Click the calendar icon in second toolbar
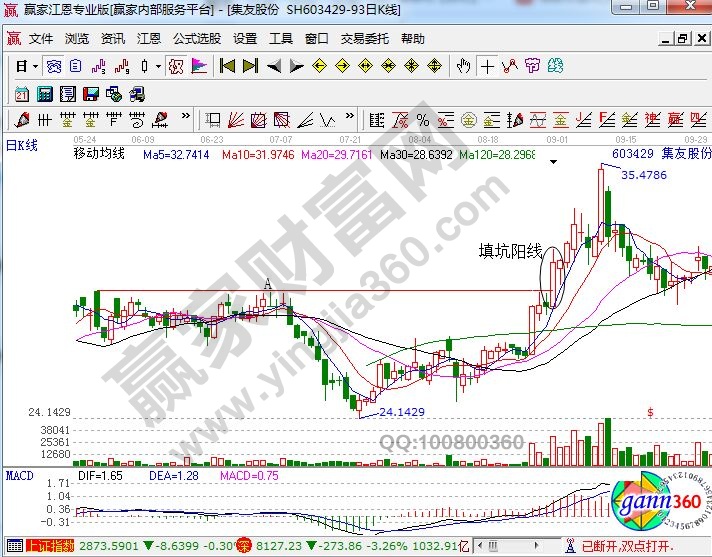Screen dimensions: 712x557 coord(21,94)
